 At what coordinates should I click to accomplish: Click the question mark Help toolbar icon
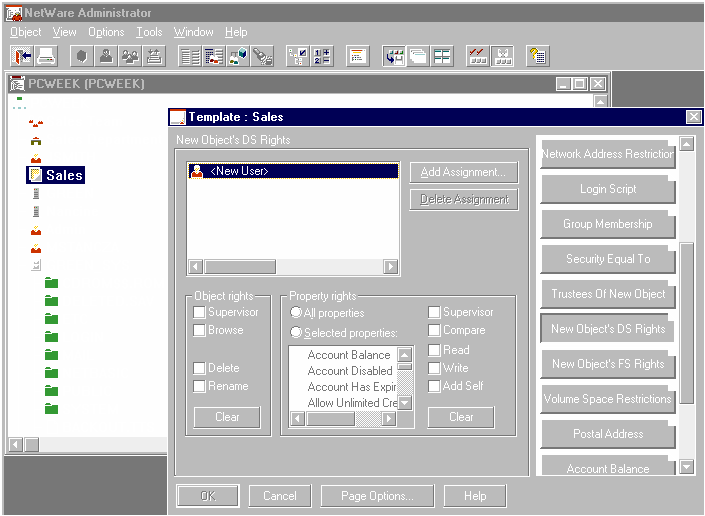(x=538, y=56)
